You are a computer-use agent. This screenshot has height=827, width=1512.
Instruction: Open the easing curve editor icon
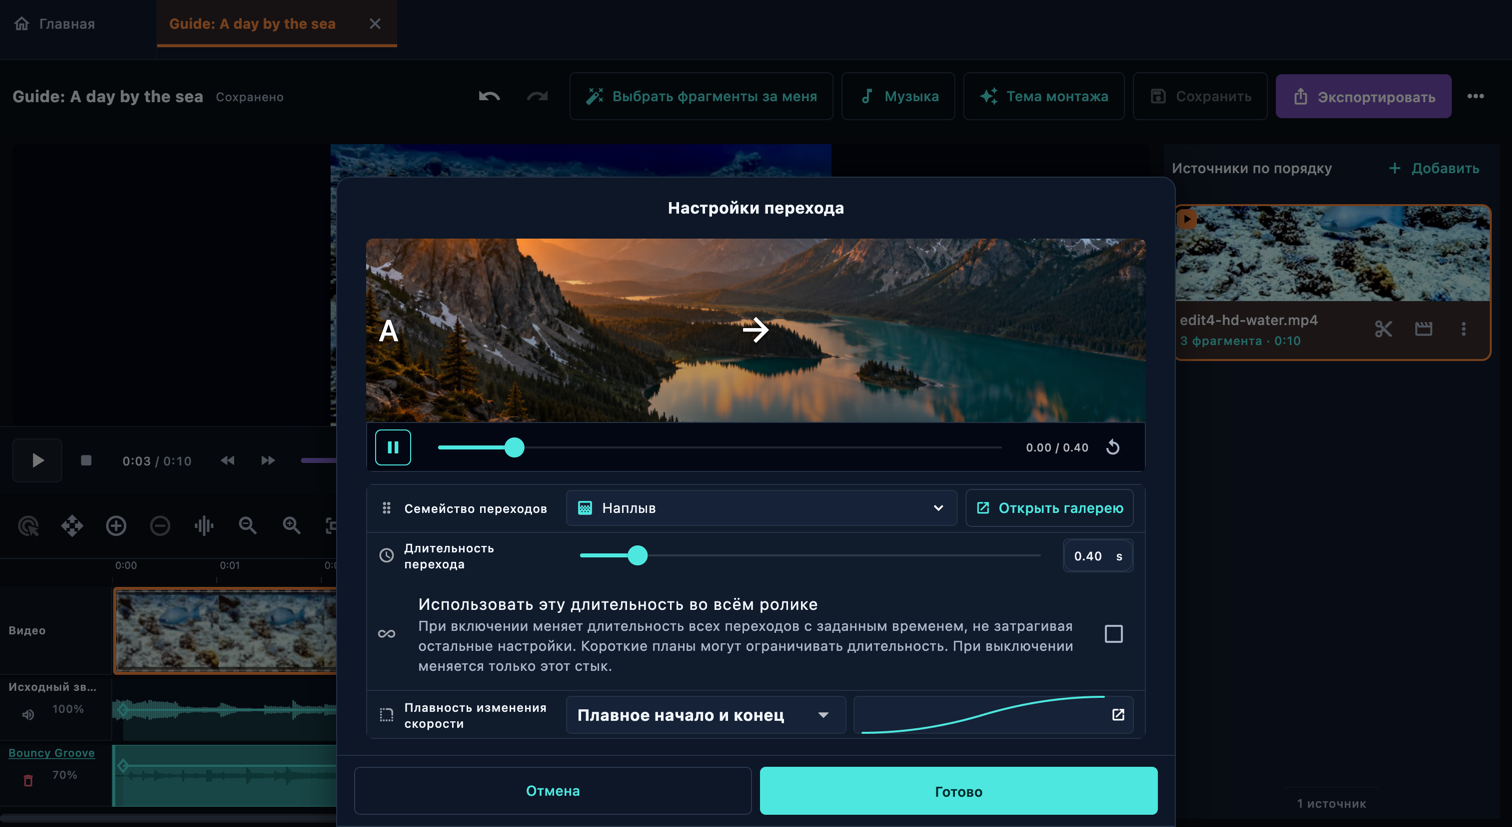pyautogui.click(x=1118, y=715)
